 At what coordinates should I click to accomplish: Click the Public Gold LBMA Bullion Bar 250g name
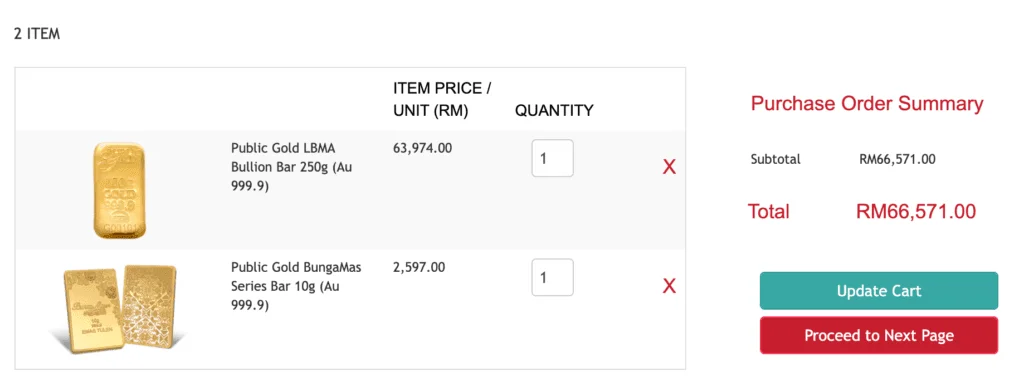click(x=292, y=167)
